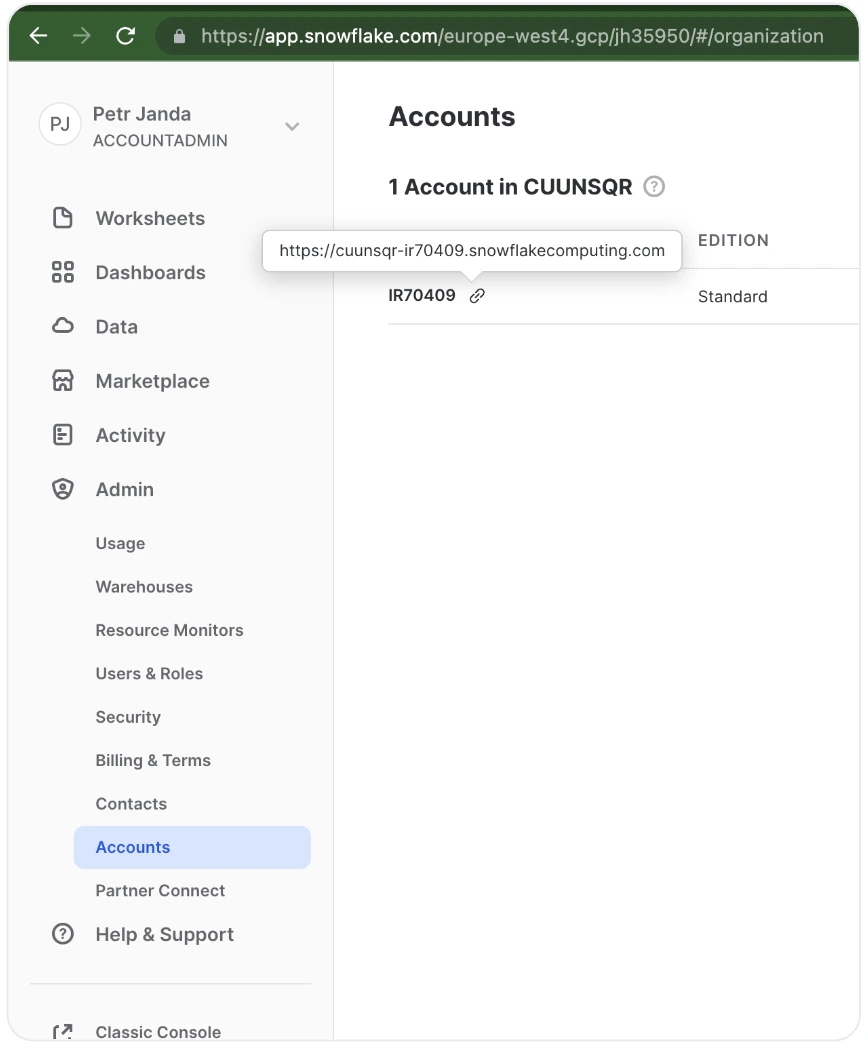Click the Help & Support question icon
868x1050 pixels.
(62, 933)
